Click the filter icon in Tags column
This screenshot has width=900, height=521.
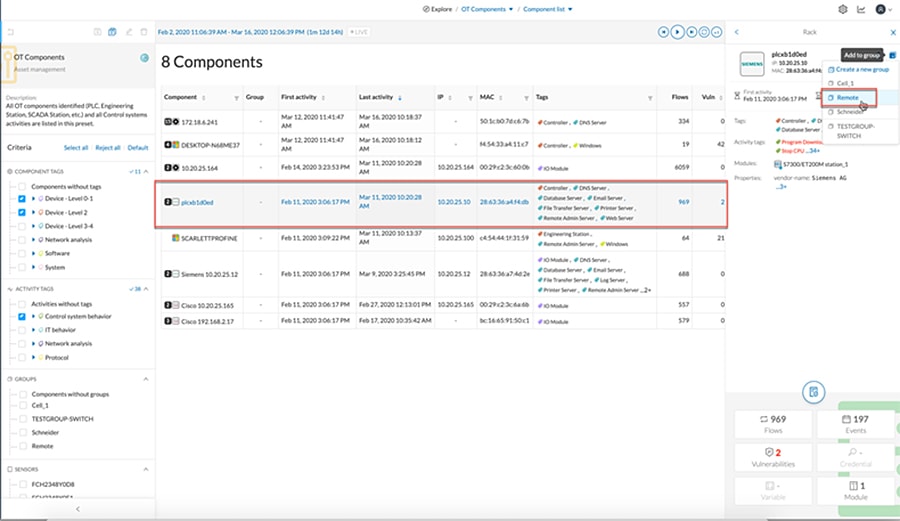[x=650, y=98]
